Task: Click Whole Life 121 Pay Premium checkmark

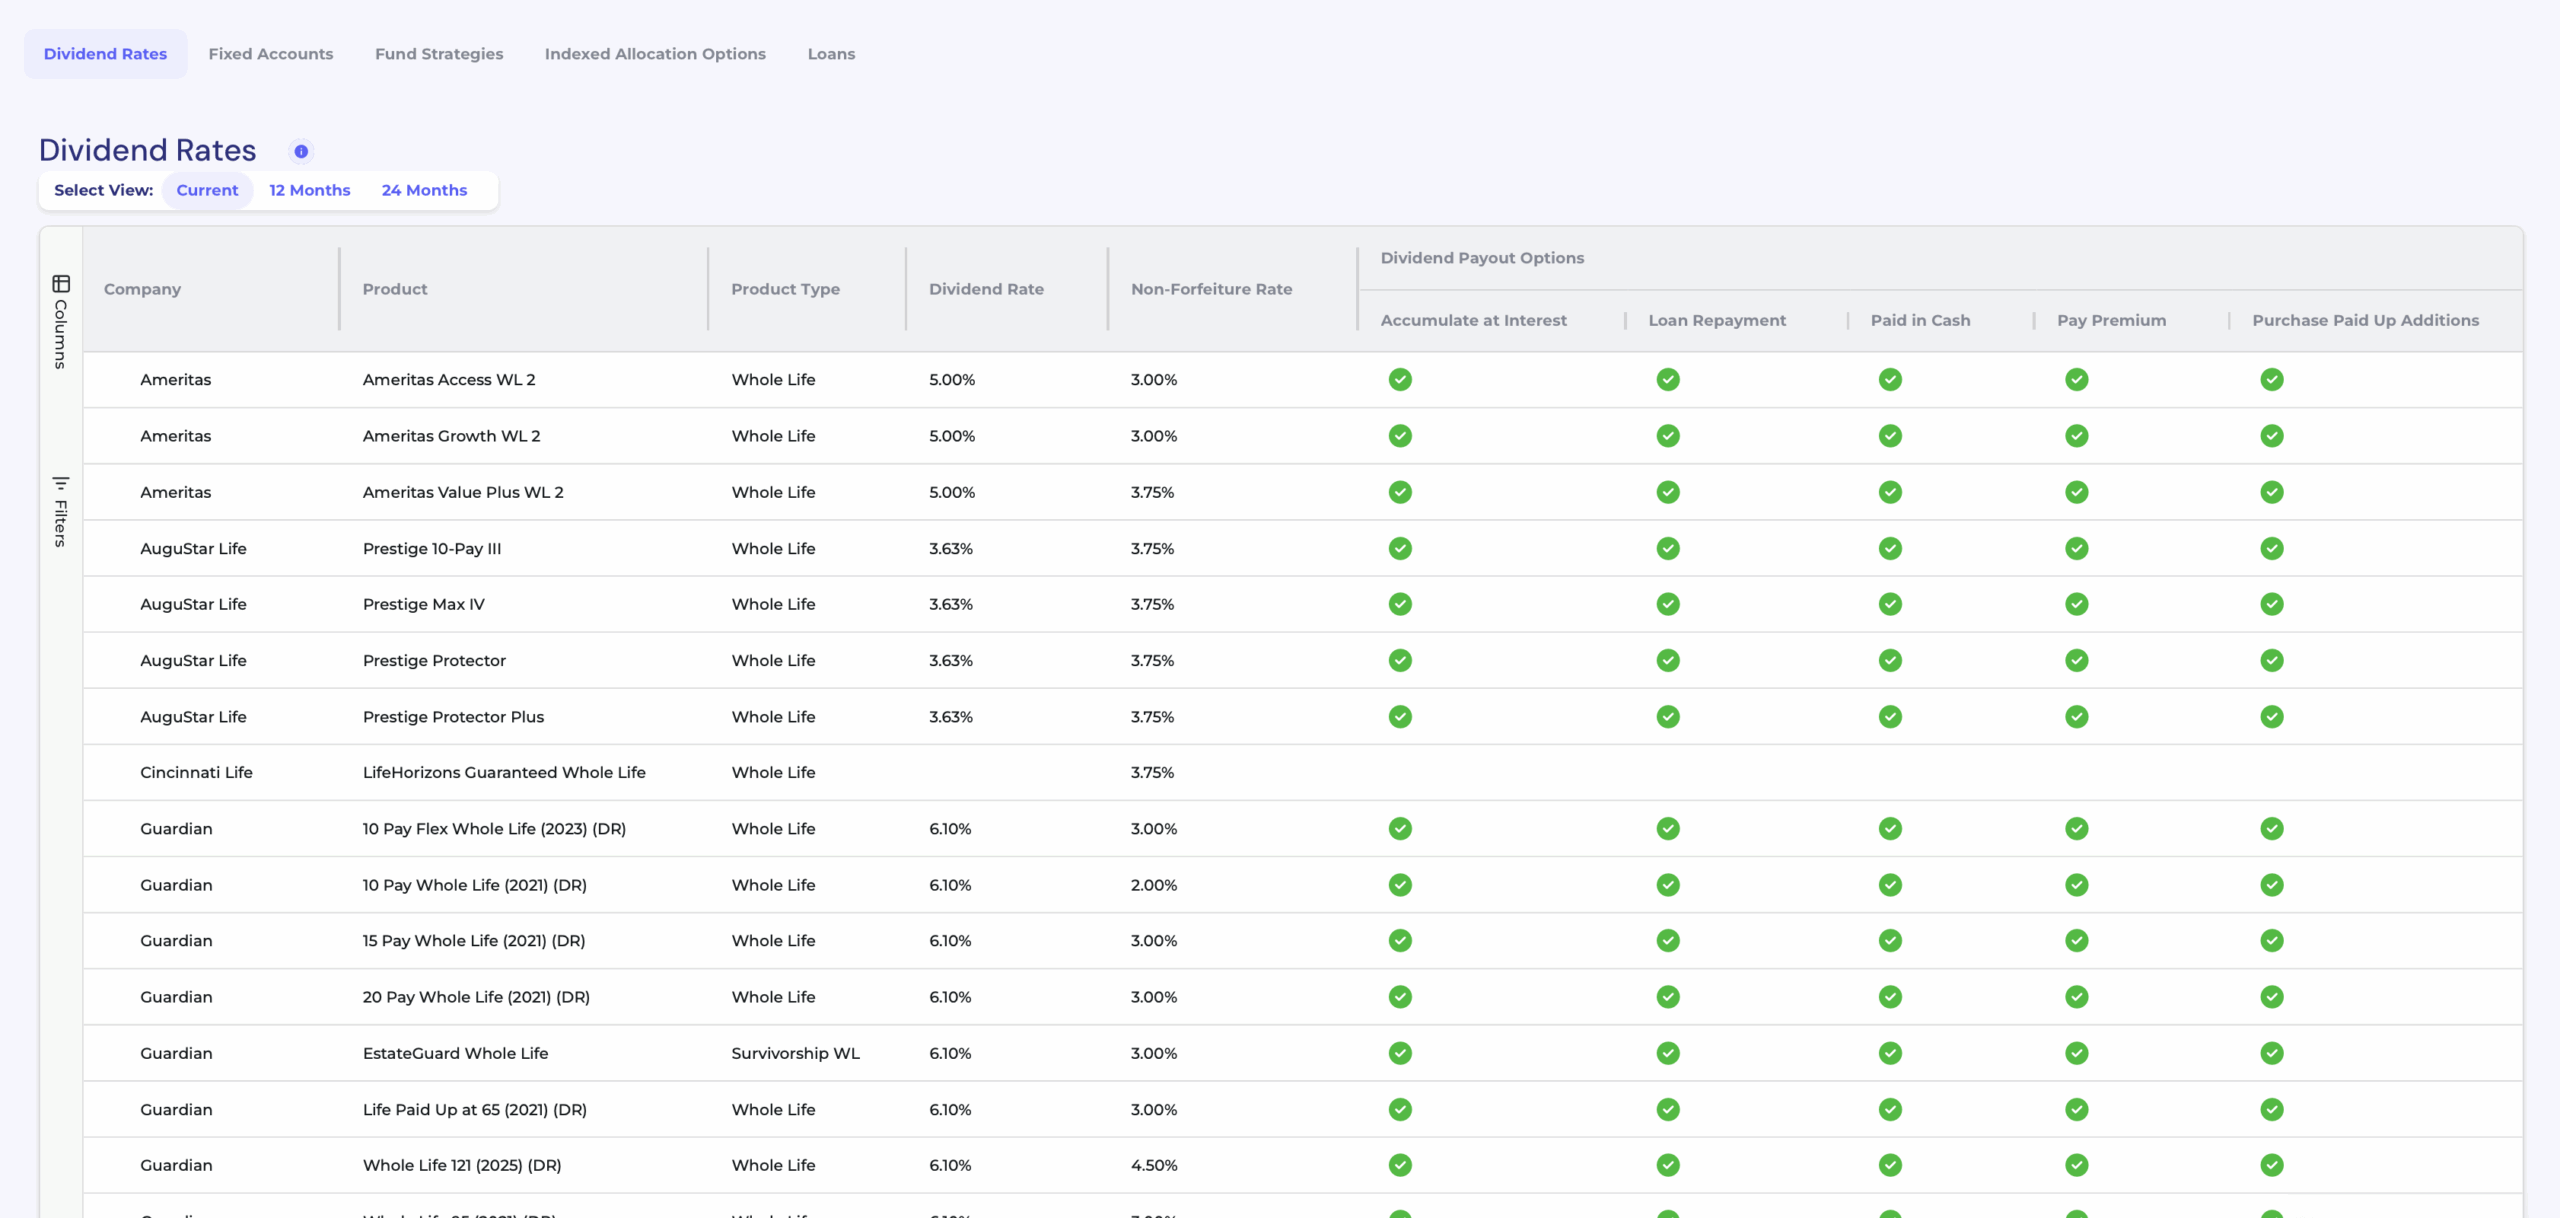Action: [x=2077, y=1165]
